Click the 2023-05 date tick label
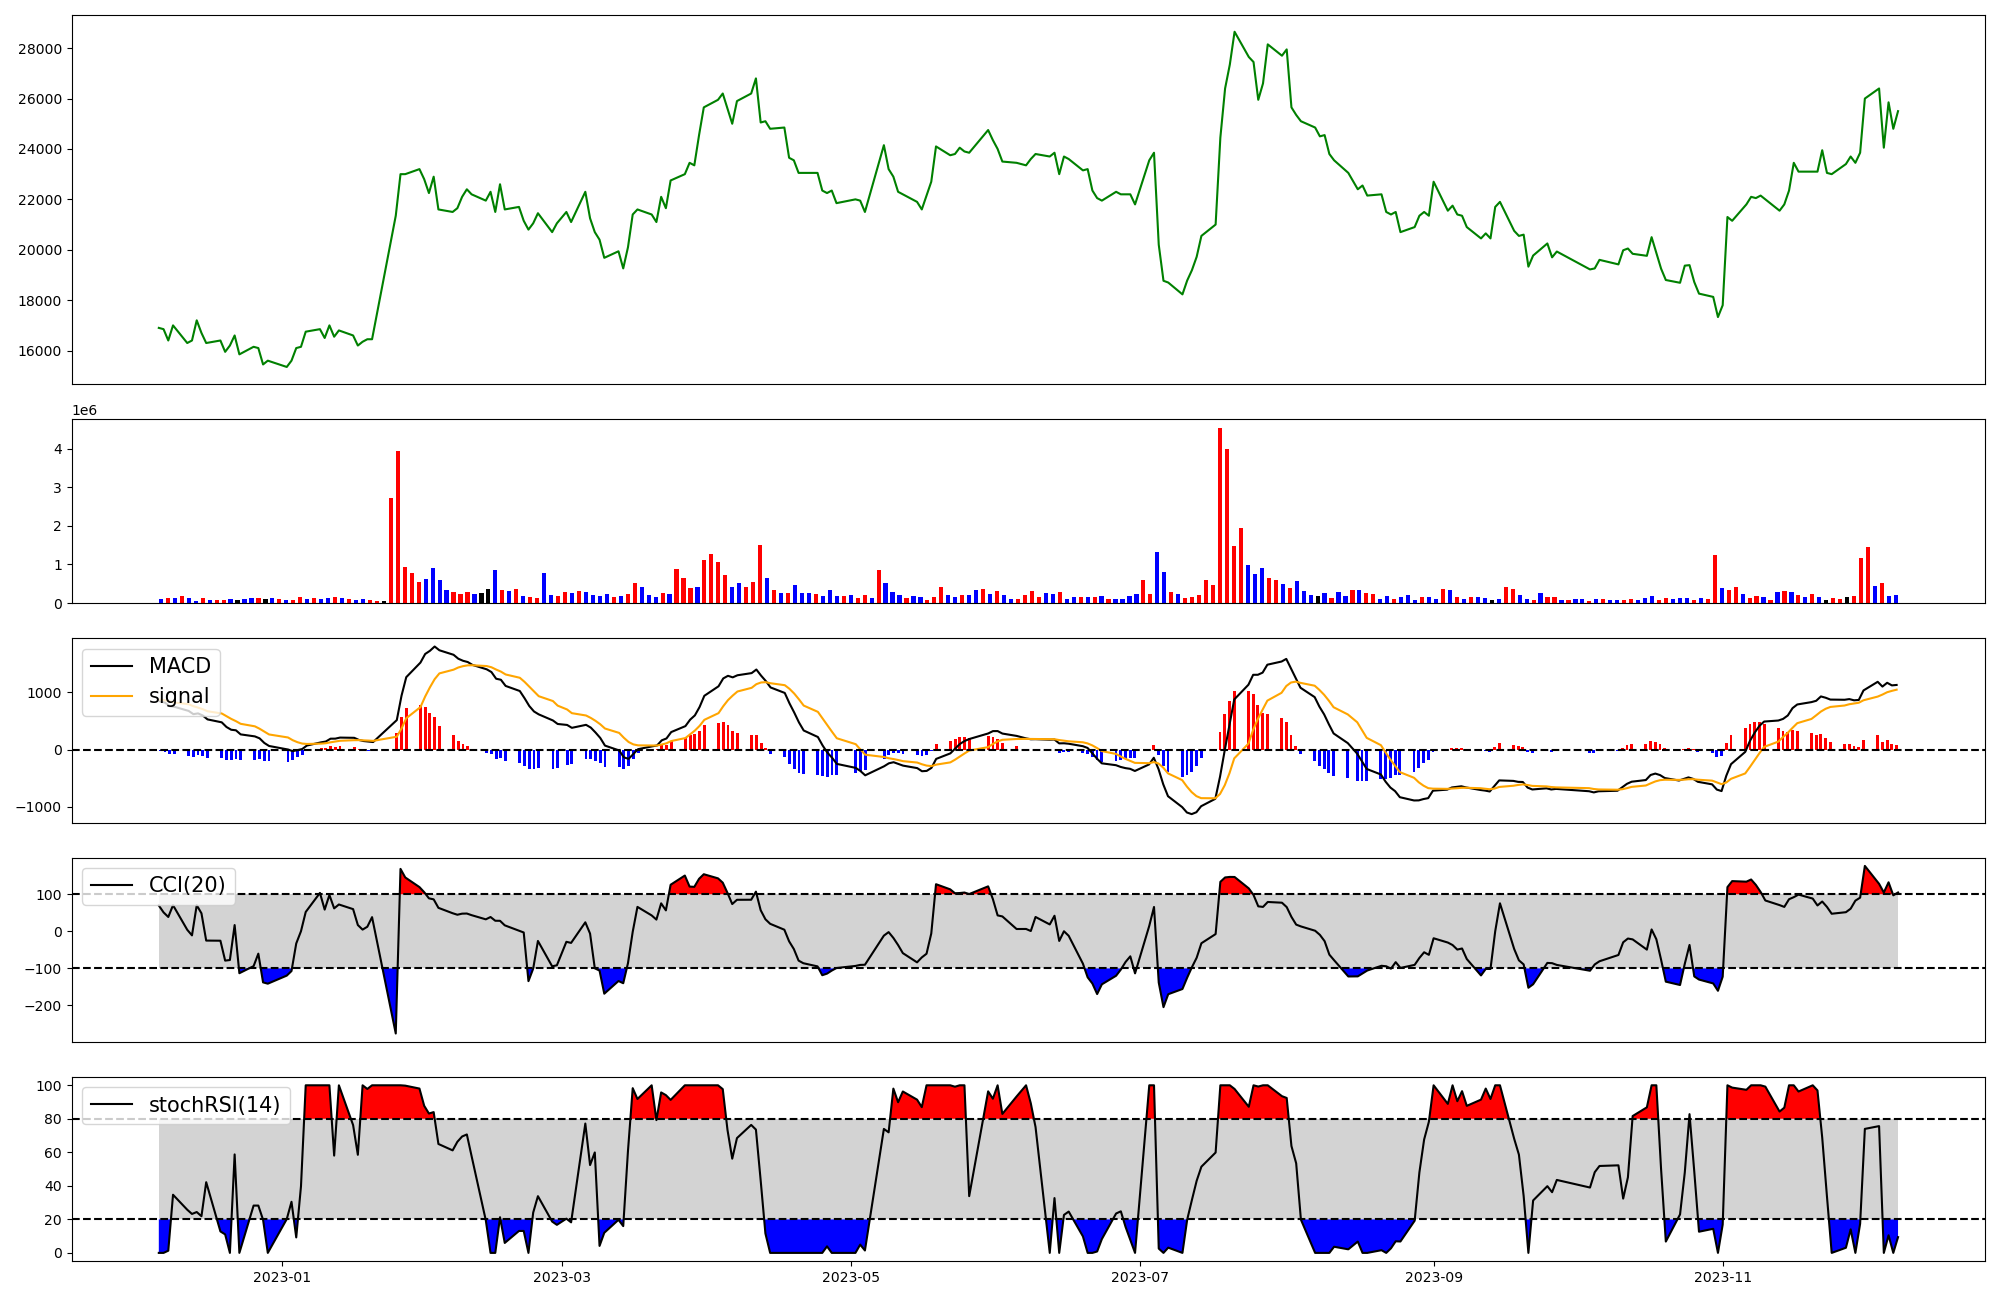This screenshot has width=2000, height=1300. pos(851,1277)
